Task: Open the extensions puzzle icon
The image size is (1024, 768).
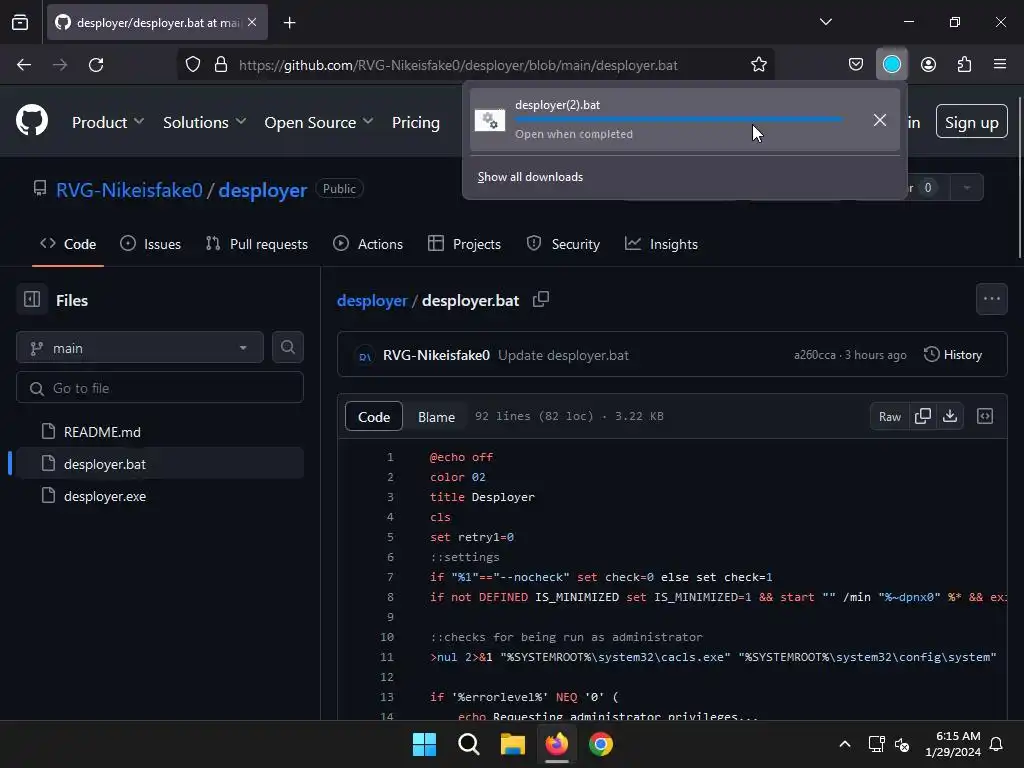Action: pos(964,65)
